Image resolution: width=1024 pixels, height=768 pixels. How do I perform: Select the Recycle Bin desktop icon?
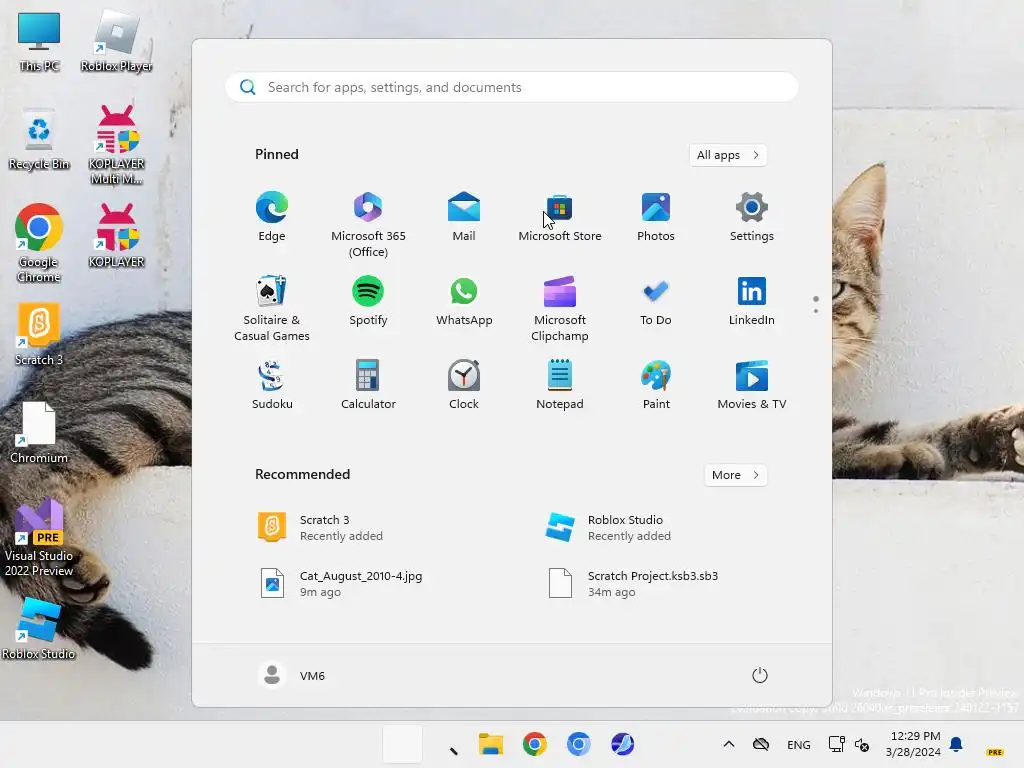(39, 139)
